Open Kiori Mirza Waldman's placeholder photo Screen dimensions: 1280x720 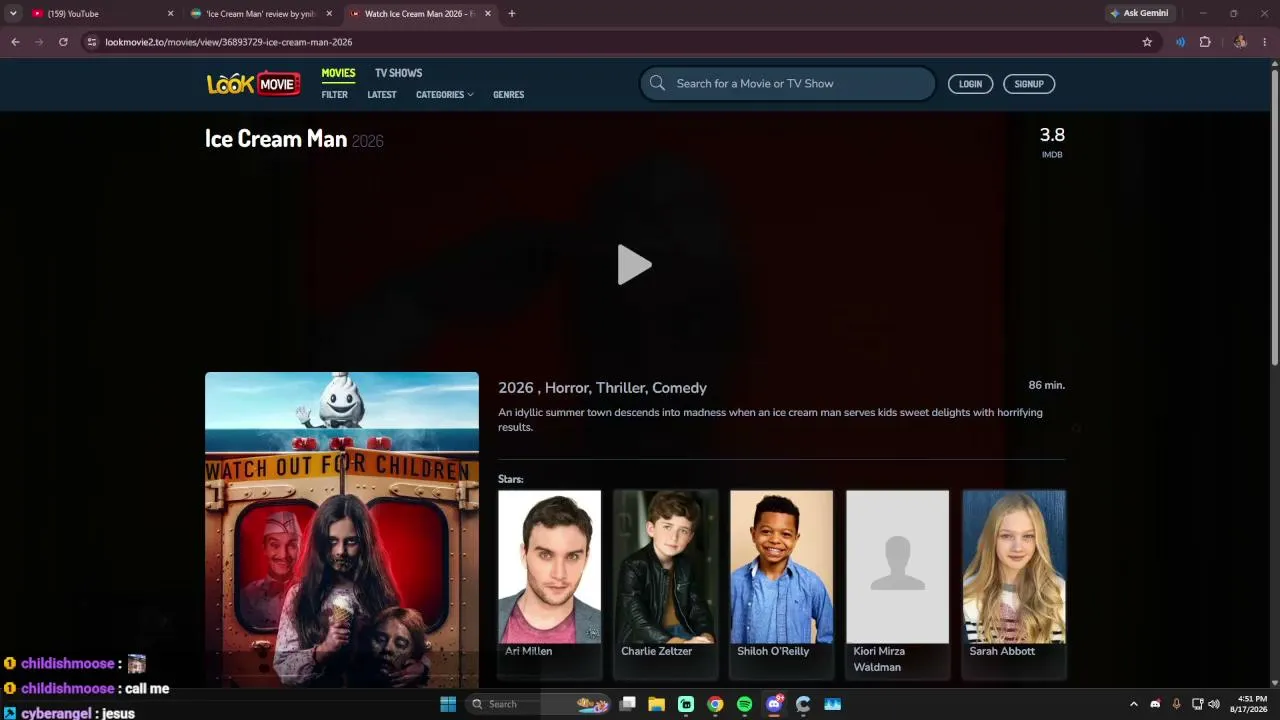click(x=898, y=566)
